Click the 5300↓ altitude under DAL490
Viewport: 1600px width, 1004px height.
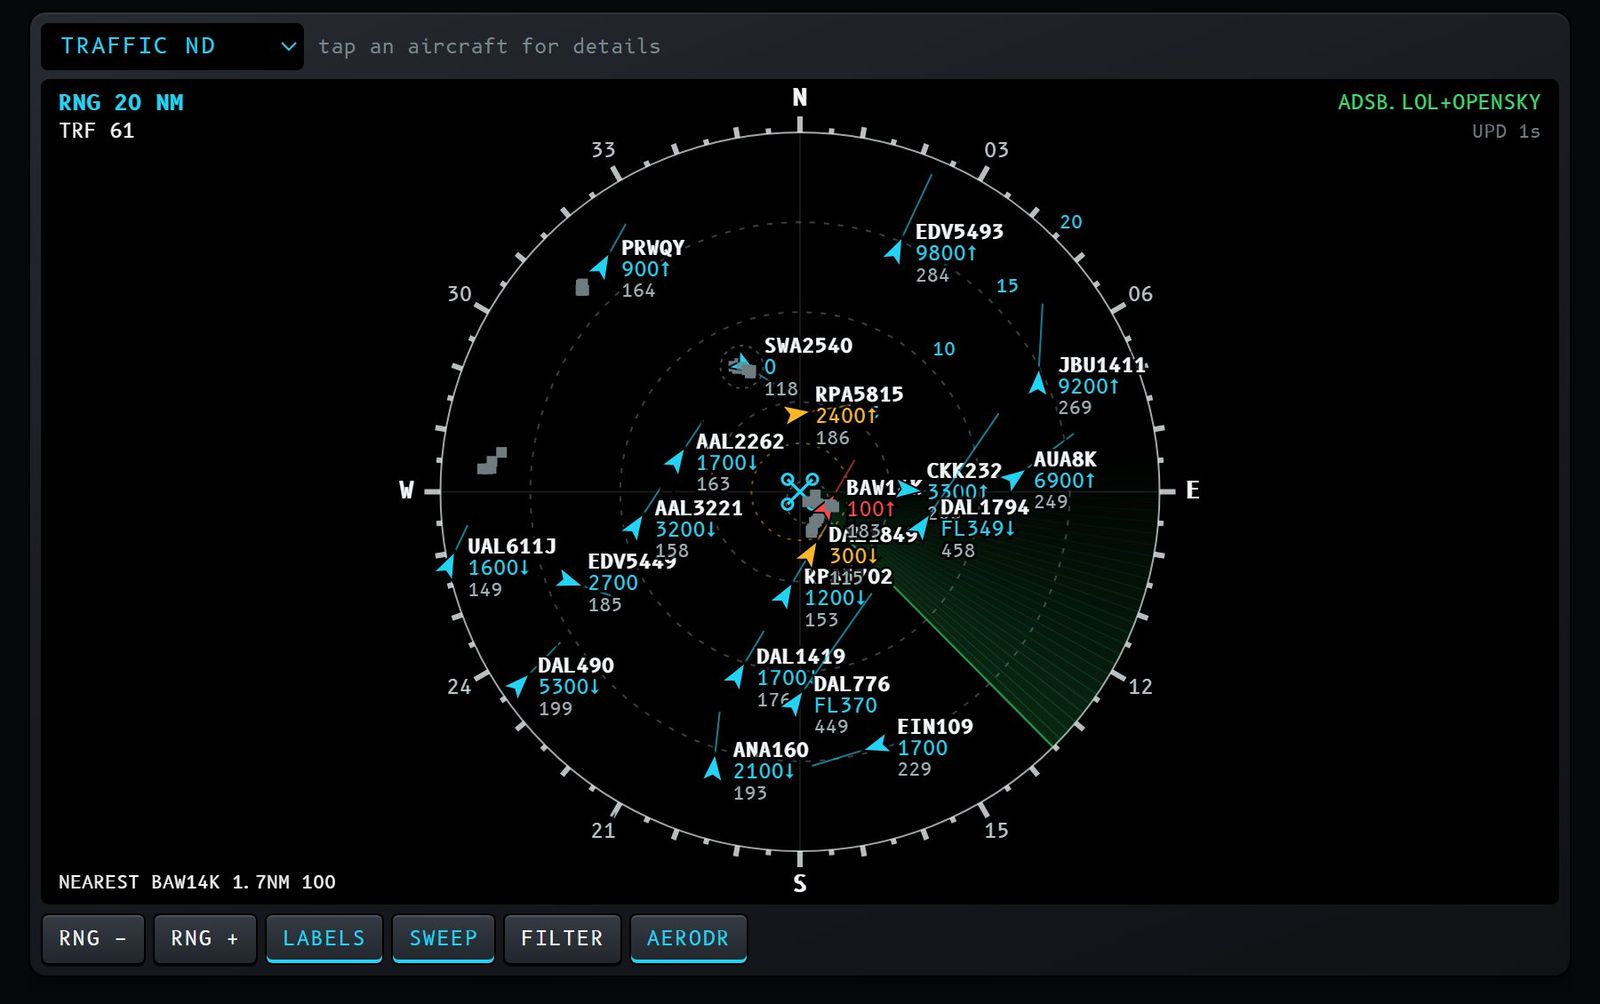[x=569, y=687]
